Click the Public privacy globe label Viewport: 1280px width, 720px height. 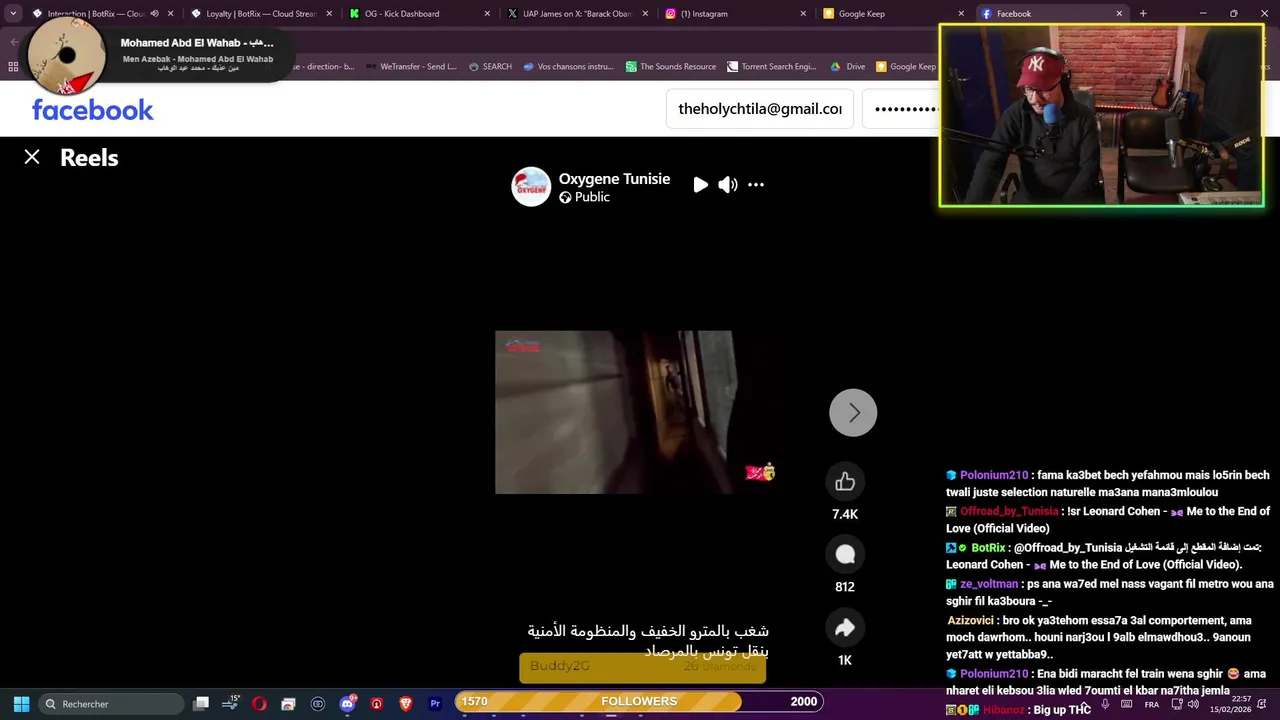584,197
